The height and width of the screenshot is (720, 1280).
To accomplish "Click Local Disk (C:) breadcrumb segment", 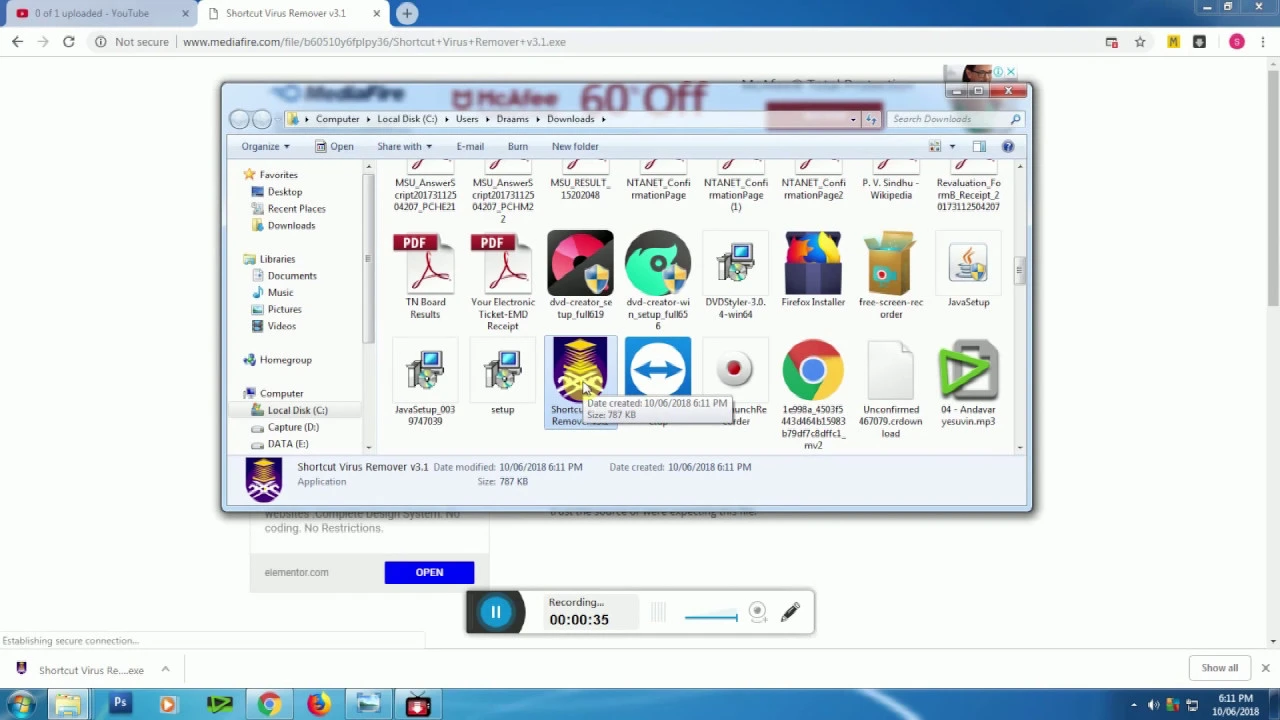I will tap(407, 119).
